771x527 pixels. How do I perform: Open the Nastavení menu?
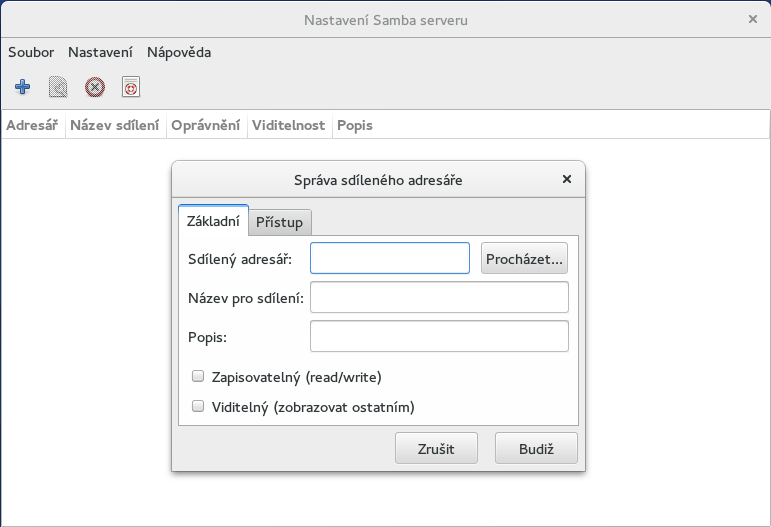click(x=100, y=52)
